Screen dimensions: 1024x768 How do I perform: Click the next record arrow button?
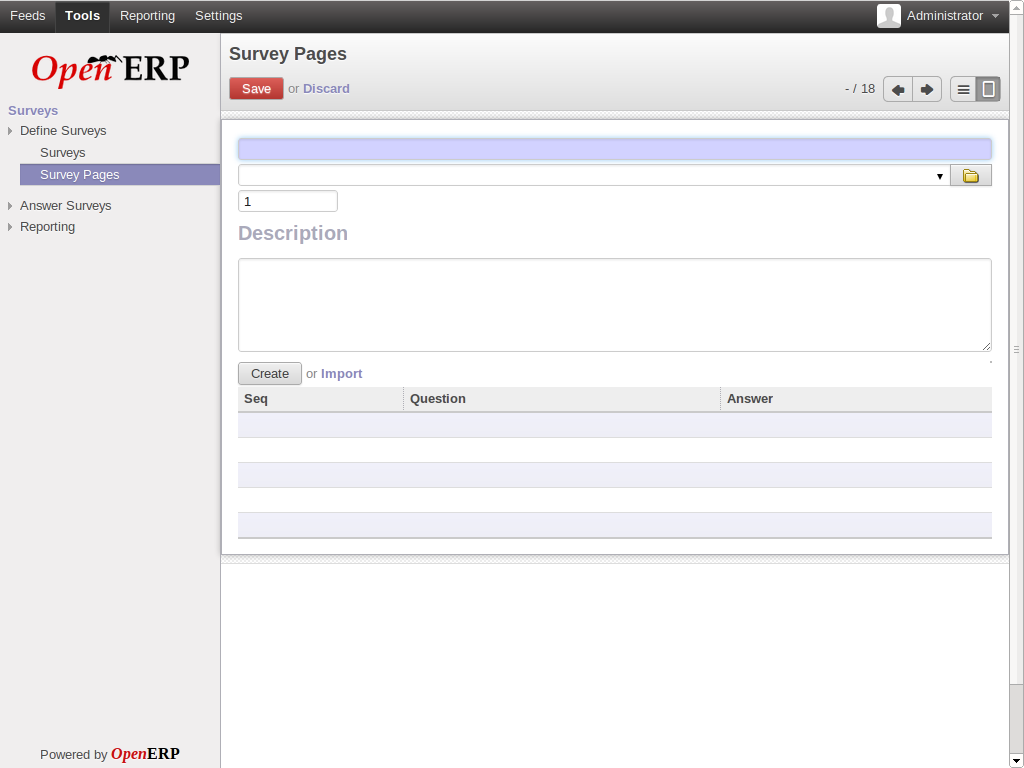click(x=927, y=89)
